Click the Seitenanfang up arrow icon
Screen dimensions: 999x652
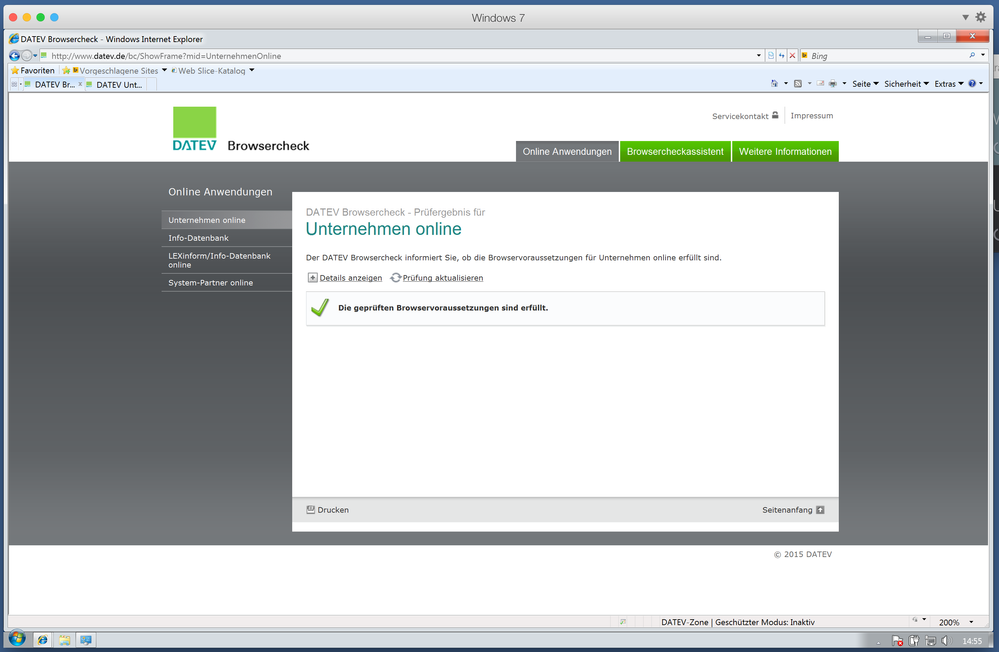[820, 510]
